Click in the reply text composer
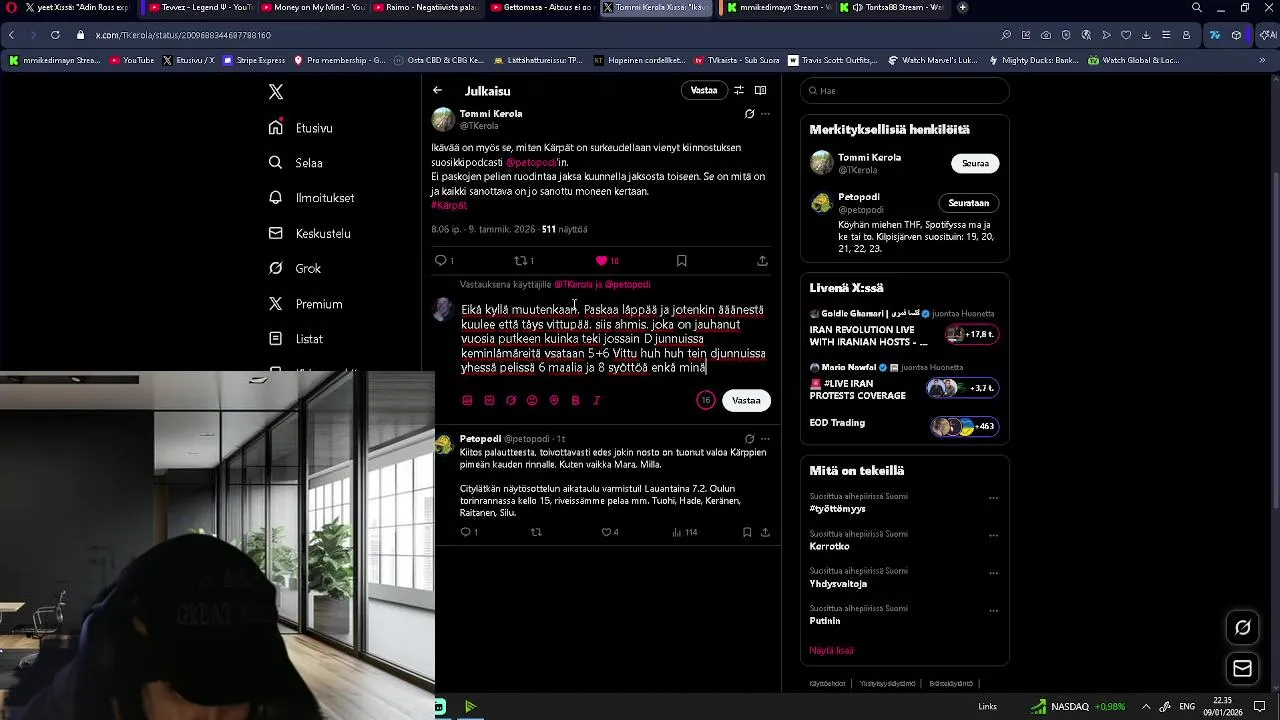The image size is (1280, 720). click(613, 339)
